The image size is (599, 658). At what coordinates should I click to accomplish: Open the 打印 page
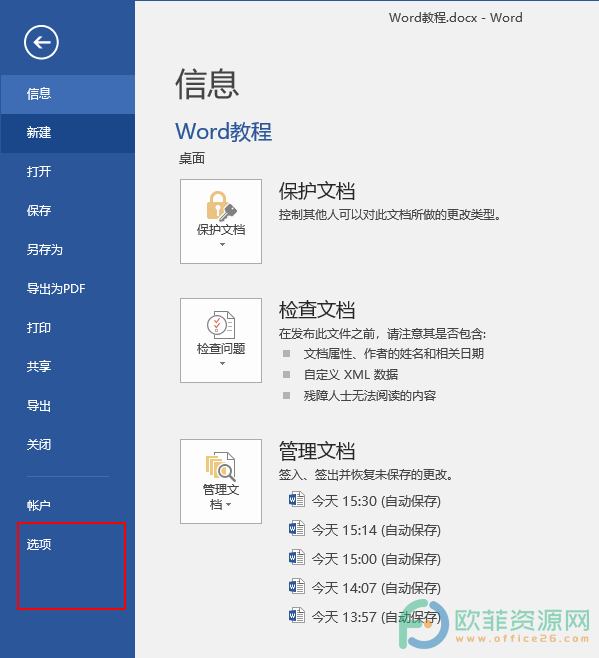pos(68,328)
